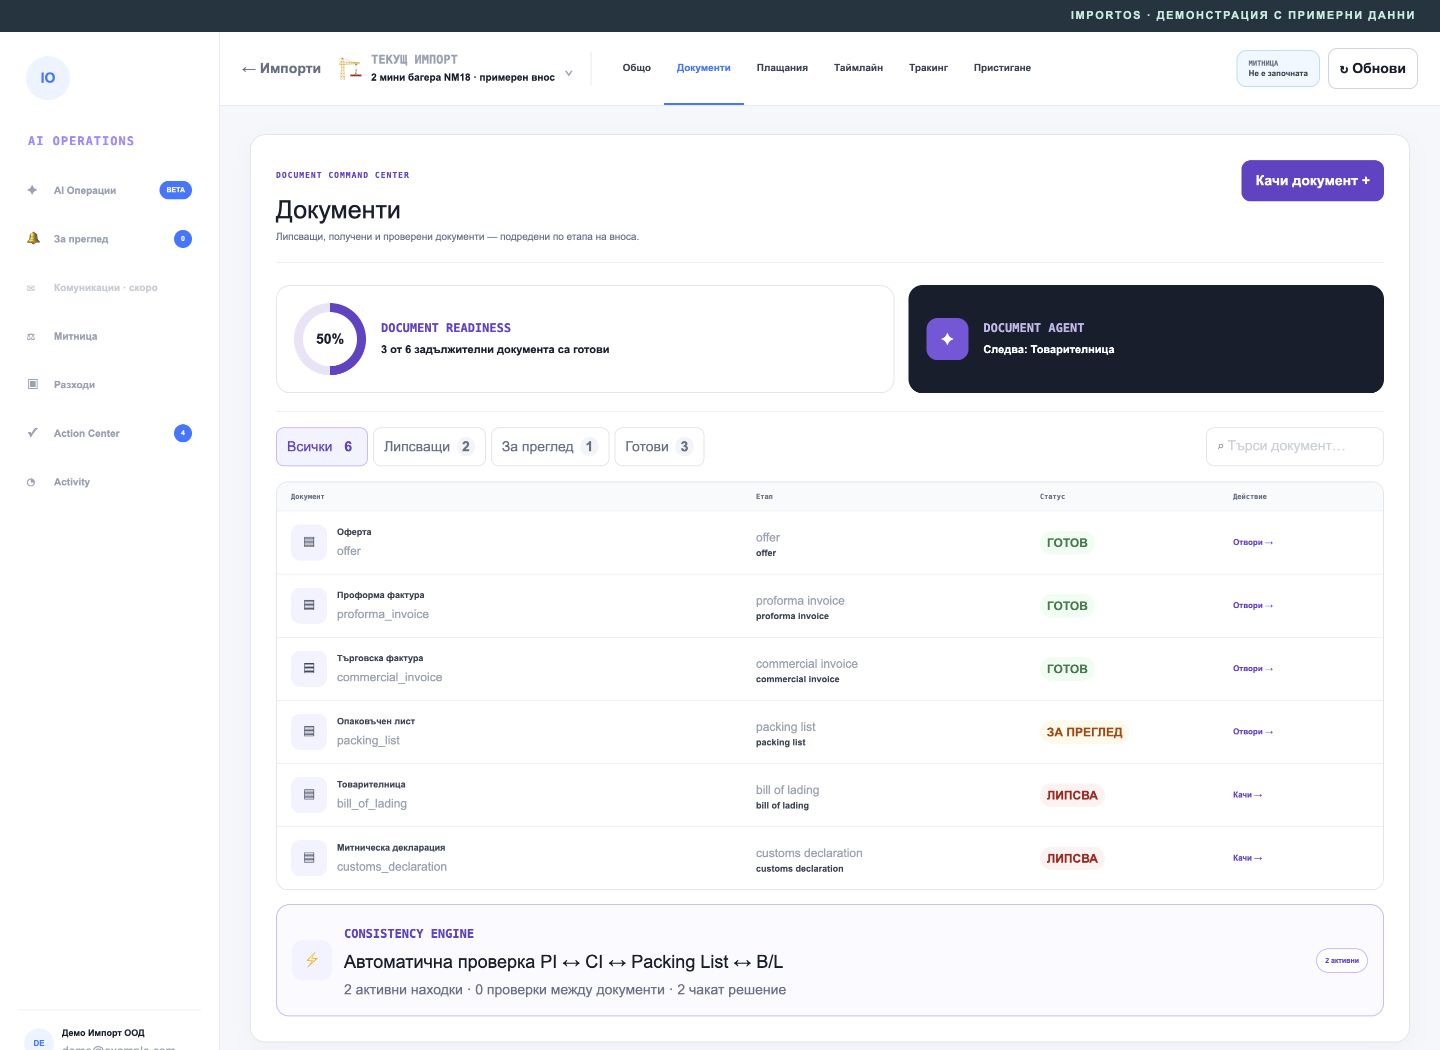Click the bell icon За преглед

(33, 239)
